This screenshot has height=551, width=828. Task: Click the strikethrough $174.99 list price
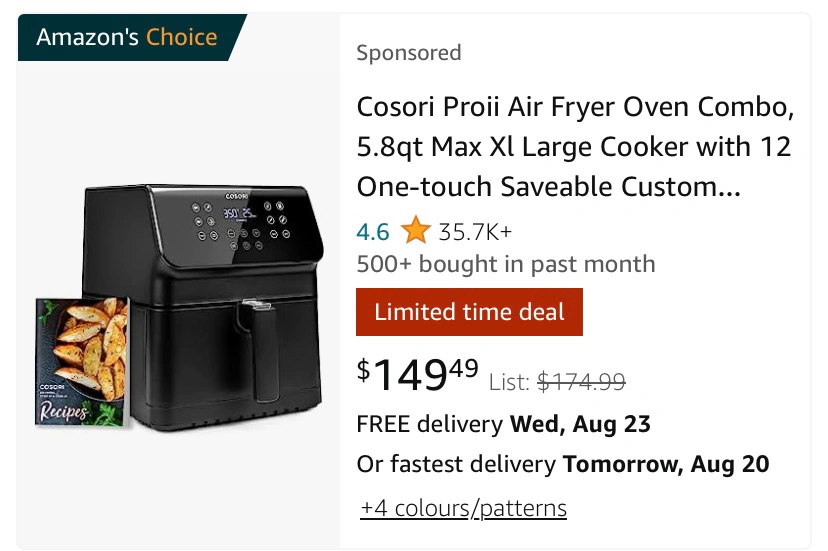581,381
